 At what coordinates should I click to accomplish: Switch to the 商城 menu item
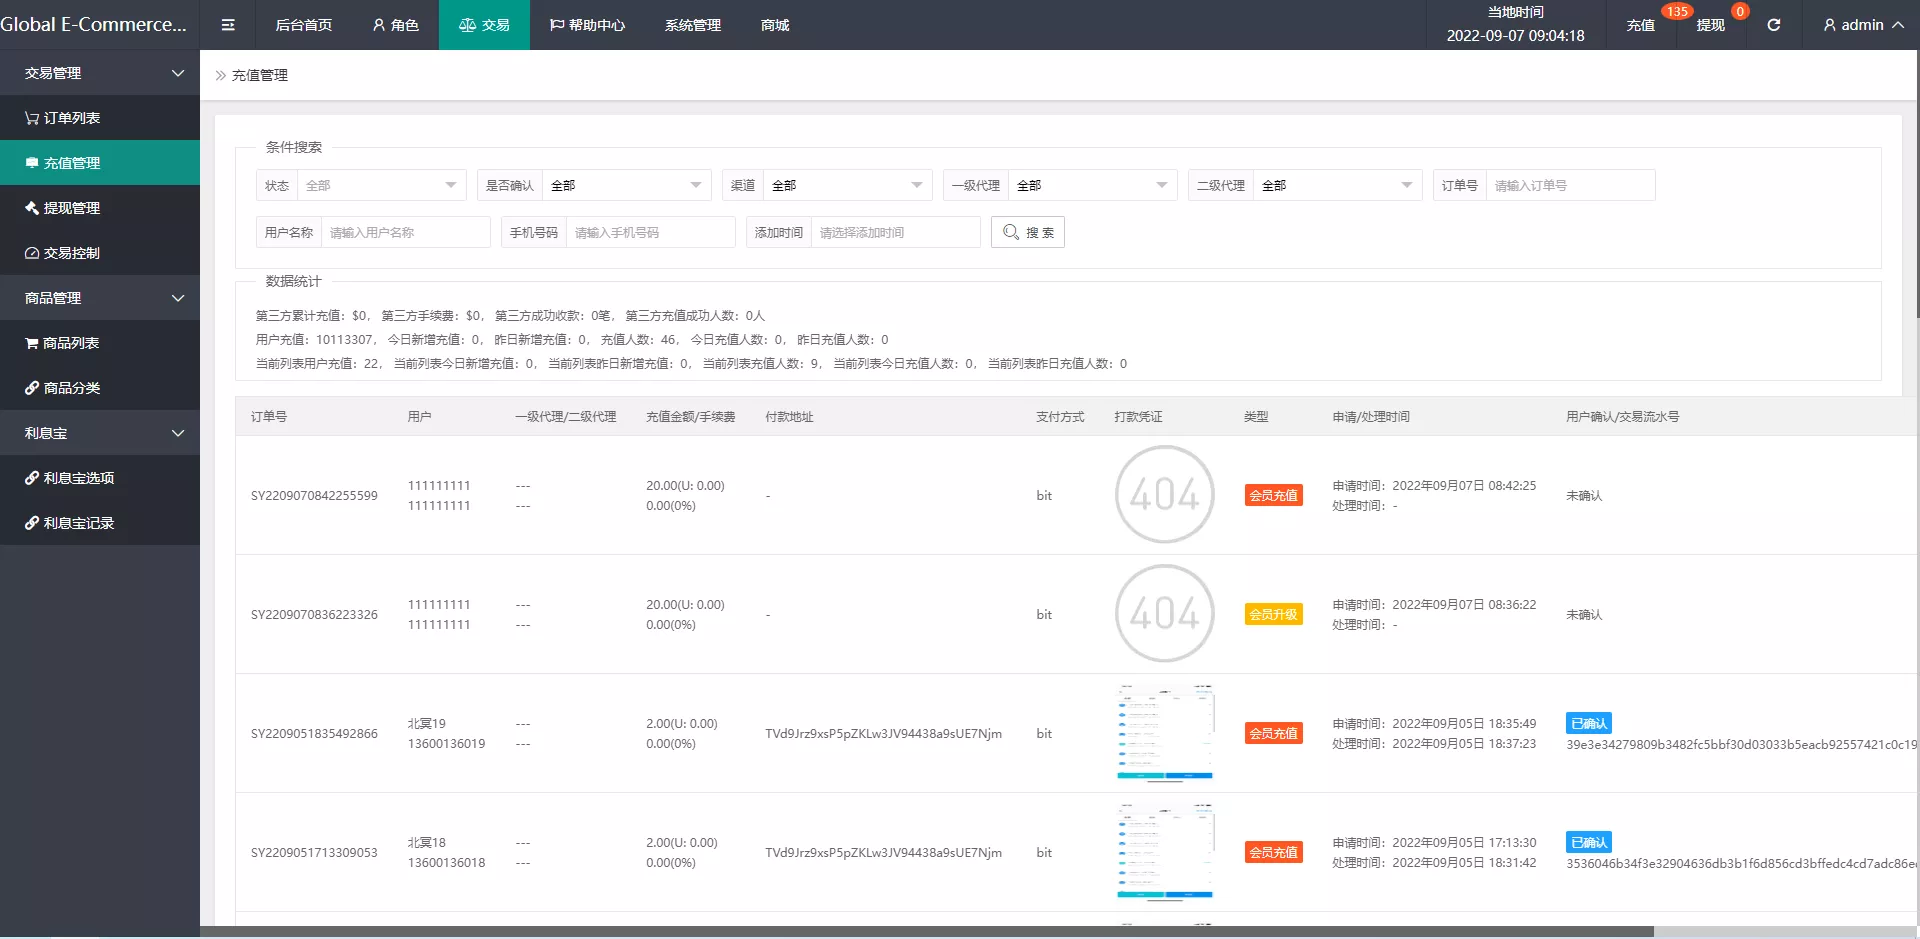[x=773, y=25]
